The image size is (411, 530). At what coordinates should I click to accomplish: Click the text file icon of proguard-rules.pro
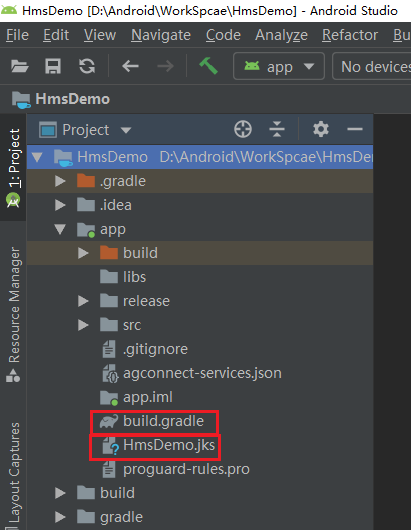109,469
